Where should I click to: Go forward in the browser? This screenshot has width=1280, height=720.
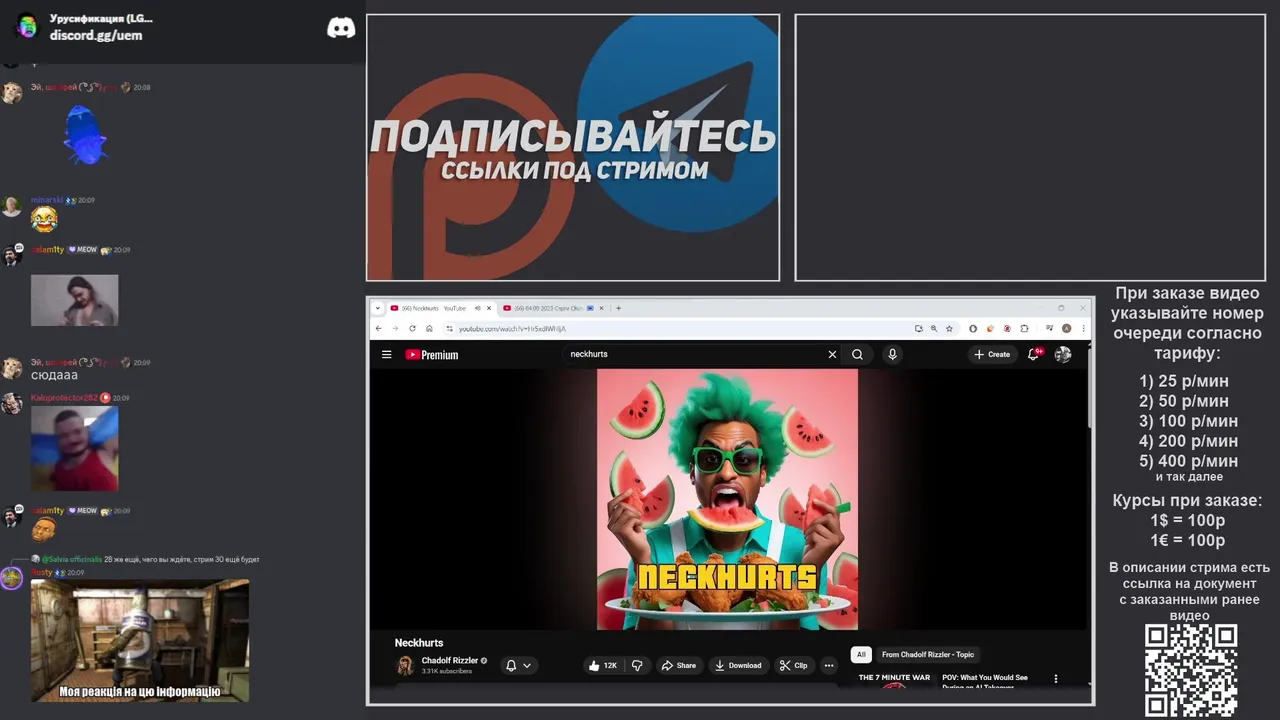(395, 328)
